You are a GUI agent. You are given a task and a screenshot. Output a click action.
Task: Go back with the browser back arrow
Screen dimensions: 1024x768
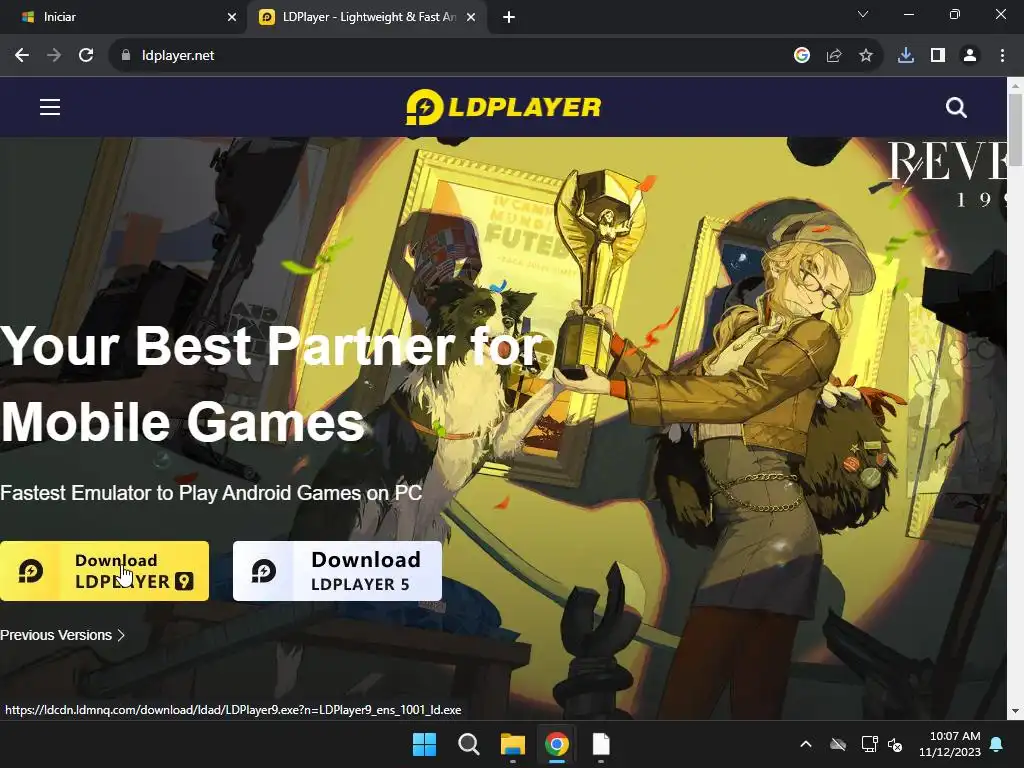click(x=22, y=56)
